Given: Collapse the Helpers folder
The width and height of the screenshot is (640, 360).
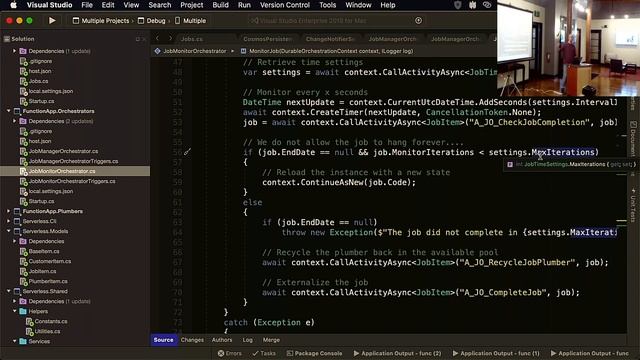Looking at the screenshot, I should click(15, 311).
